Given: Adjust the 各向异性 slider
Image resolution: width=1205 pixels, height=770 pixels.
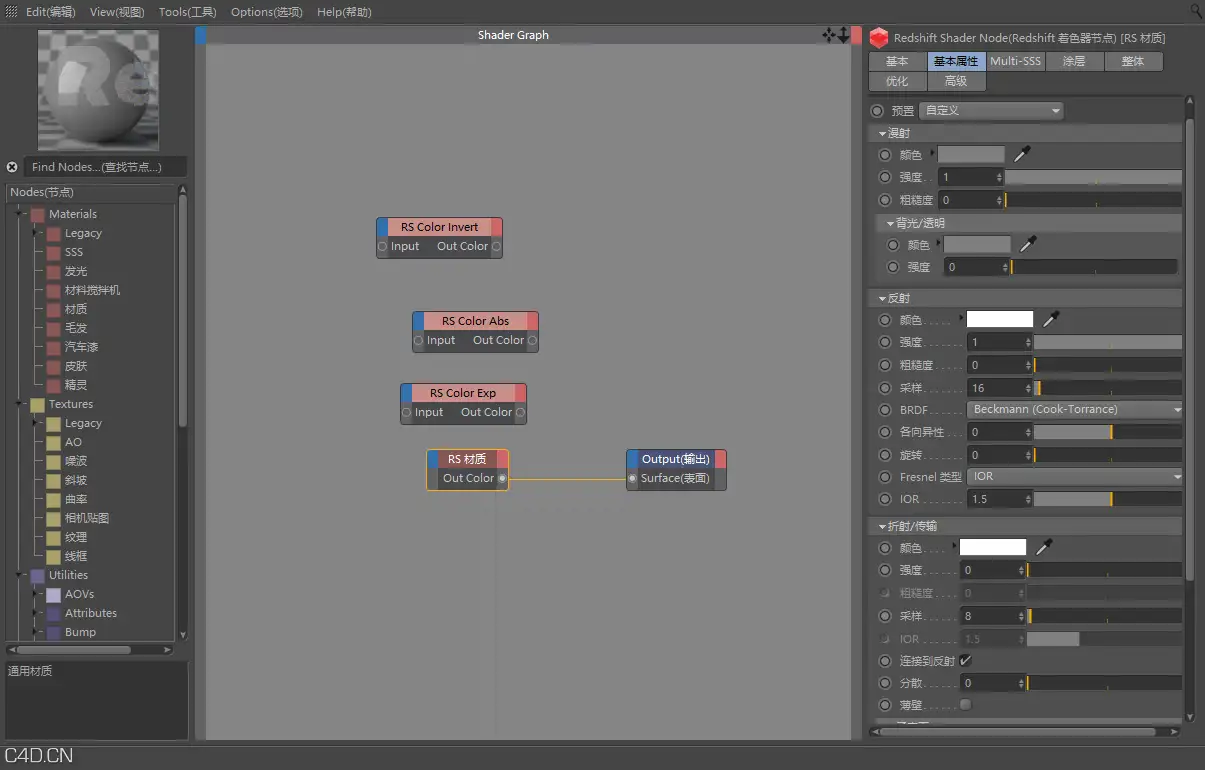Looking at the screenshot, I should [1107, 432].
